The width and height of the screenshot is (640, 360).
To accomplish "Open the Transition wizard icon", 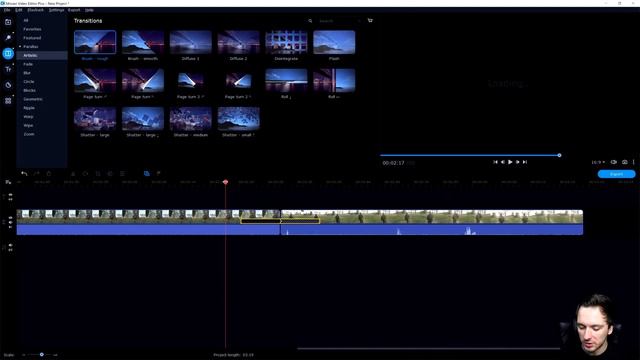I will (147, 173).
